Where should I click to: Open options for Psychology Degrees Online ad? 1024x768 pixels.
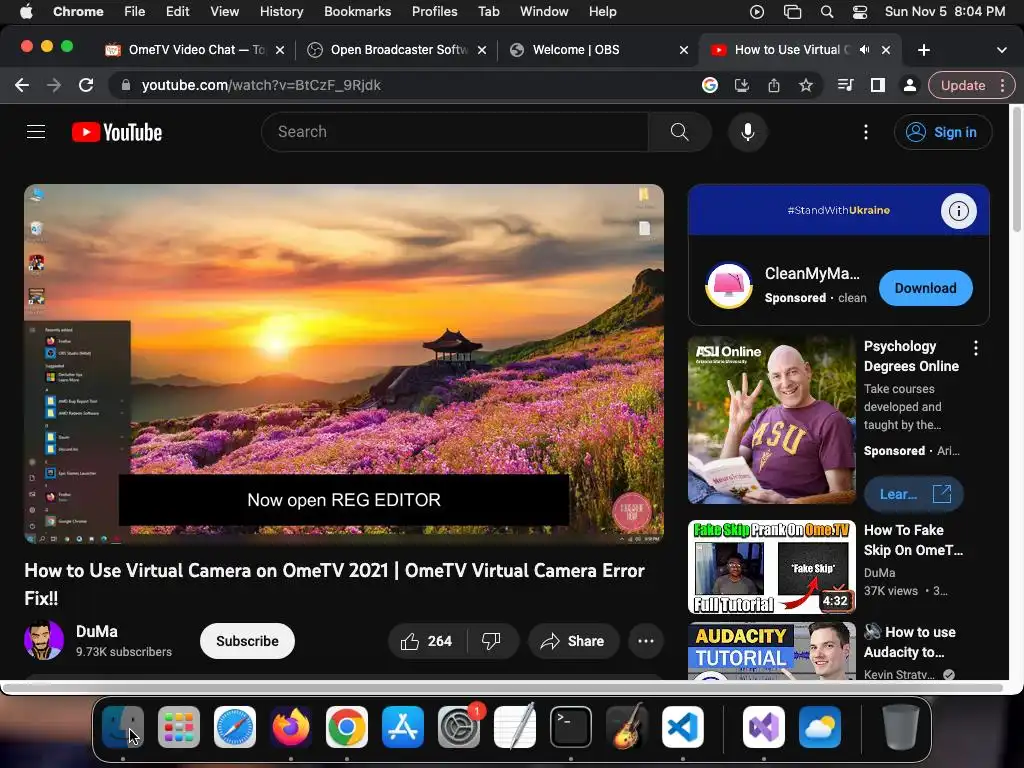pos(976,348)
